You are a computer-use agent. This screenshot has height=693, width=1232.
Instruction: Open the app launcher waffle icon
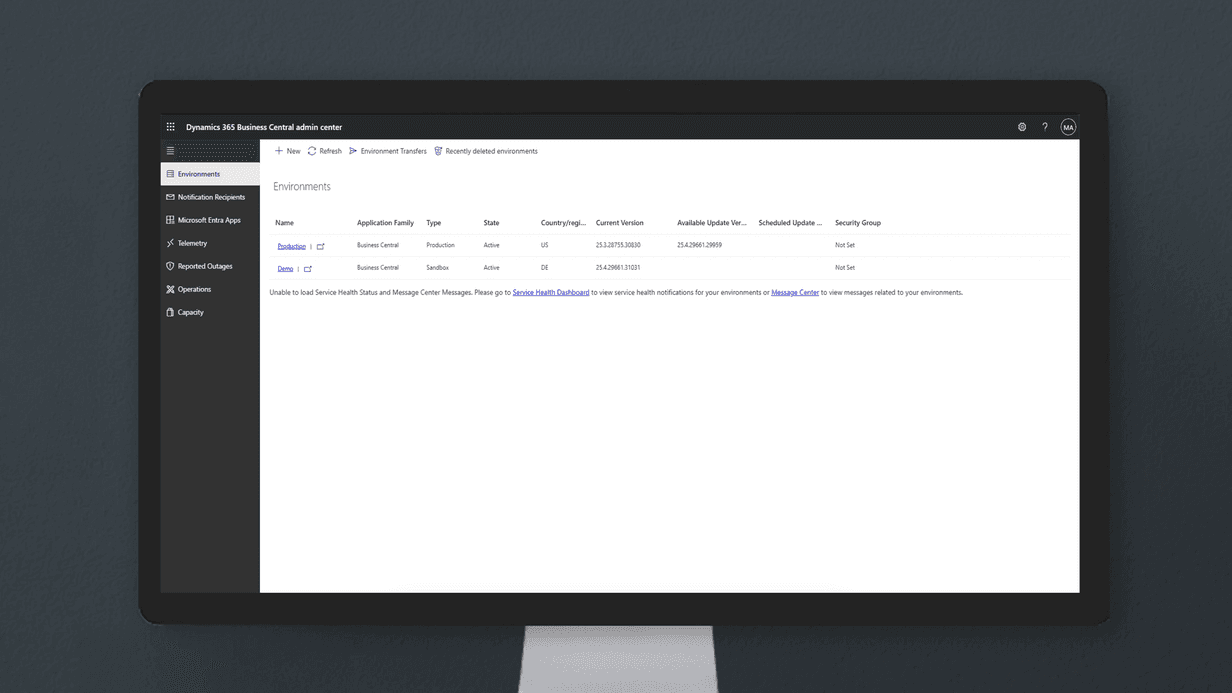(170, 127)
